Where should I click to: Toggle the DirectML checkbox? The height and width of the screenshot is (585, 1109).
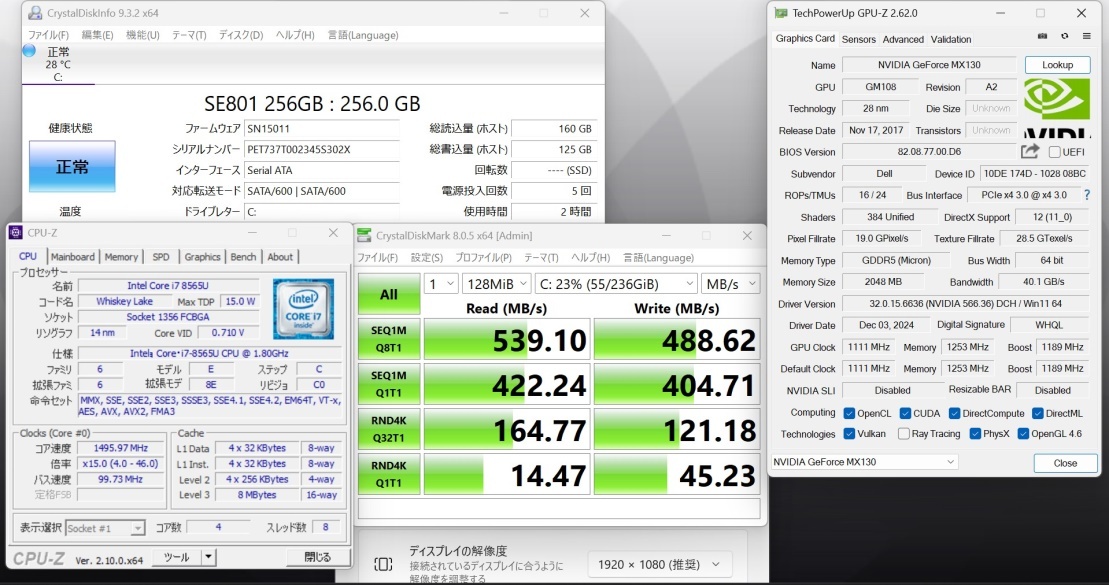[1038, 413]
